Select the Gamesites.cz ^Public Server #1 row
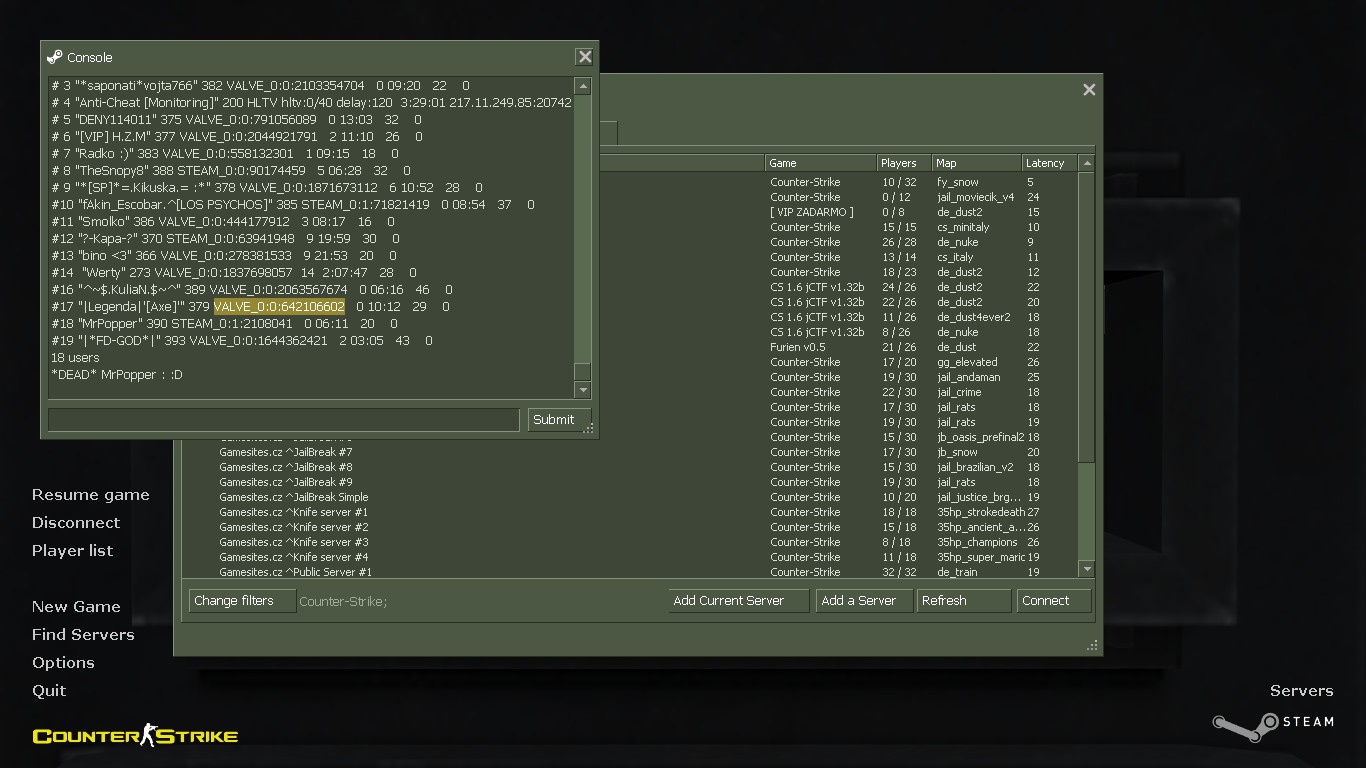 (x=296, y=572)
